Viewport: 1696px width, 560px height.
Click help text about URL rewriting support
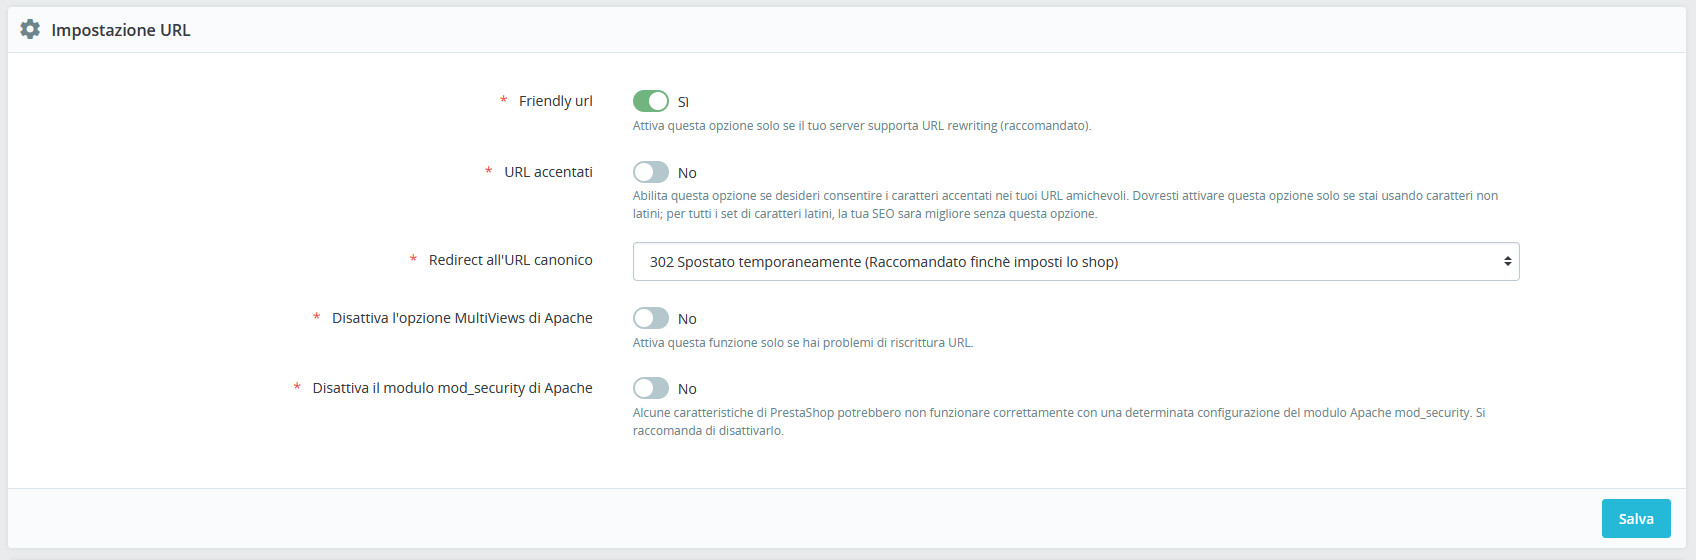pyautogui.click(x=862, y=126)
